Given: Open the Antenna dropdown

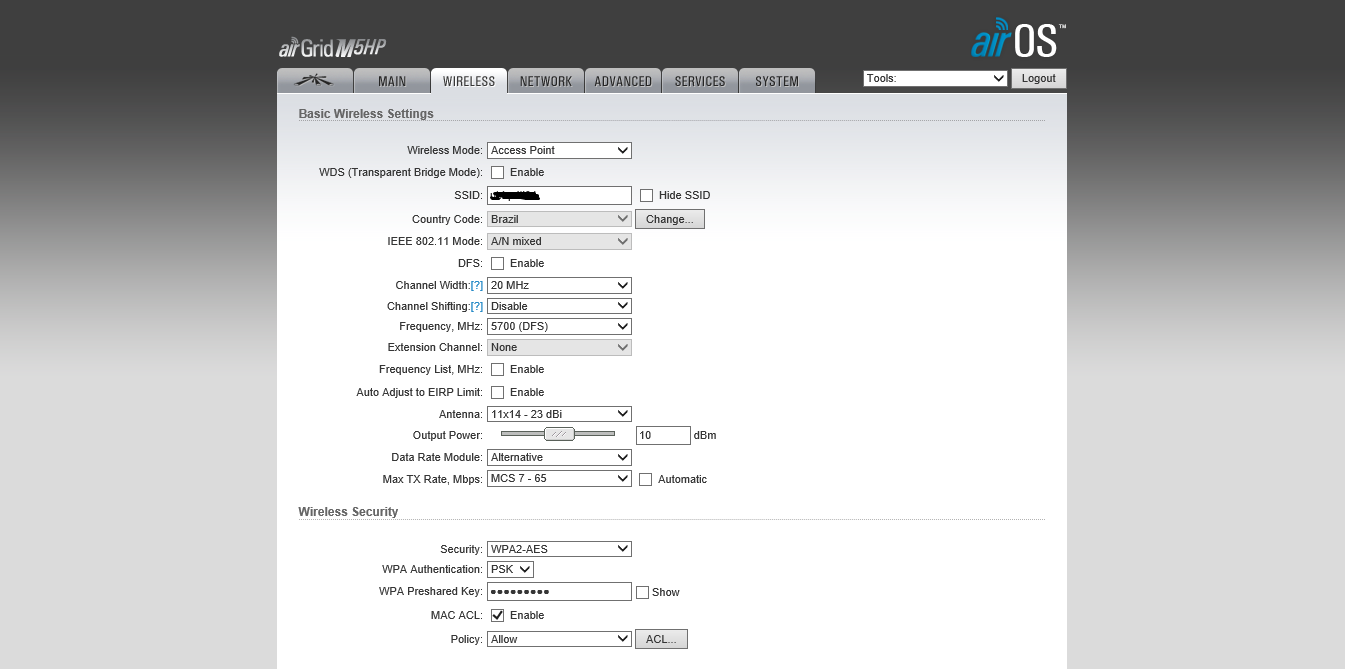Looking at the screenshot, I should (559, 414).
